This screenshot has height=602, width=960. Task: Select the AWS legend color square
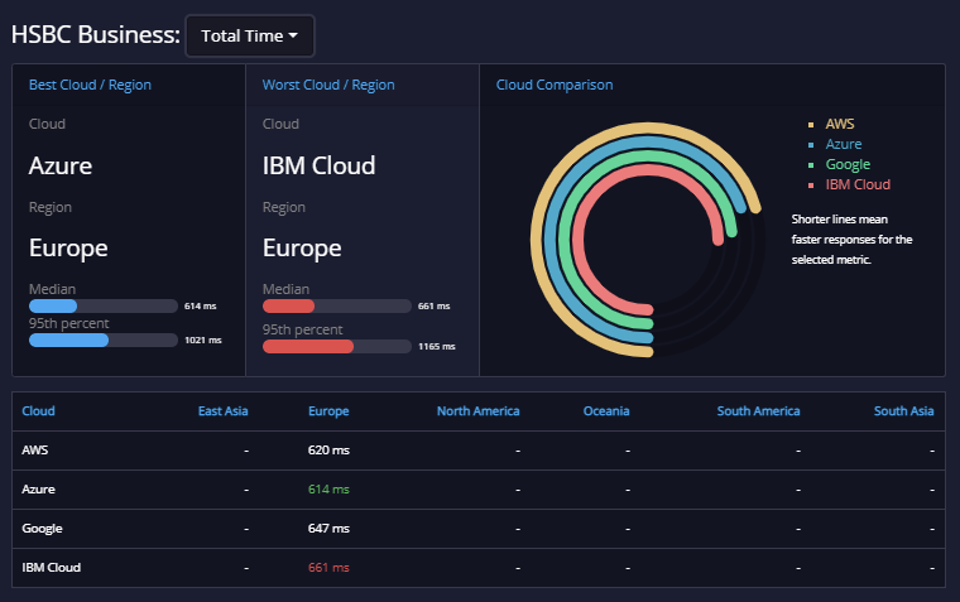811,125
